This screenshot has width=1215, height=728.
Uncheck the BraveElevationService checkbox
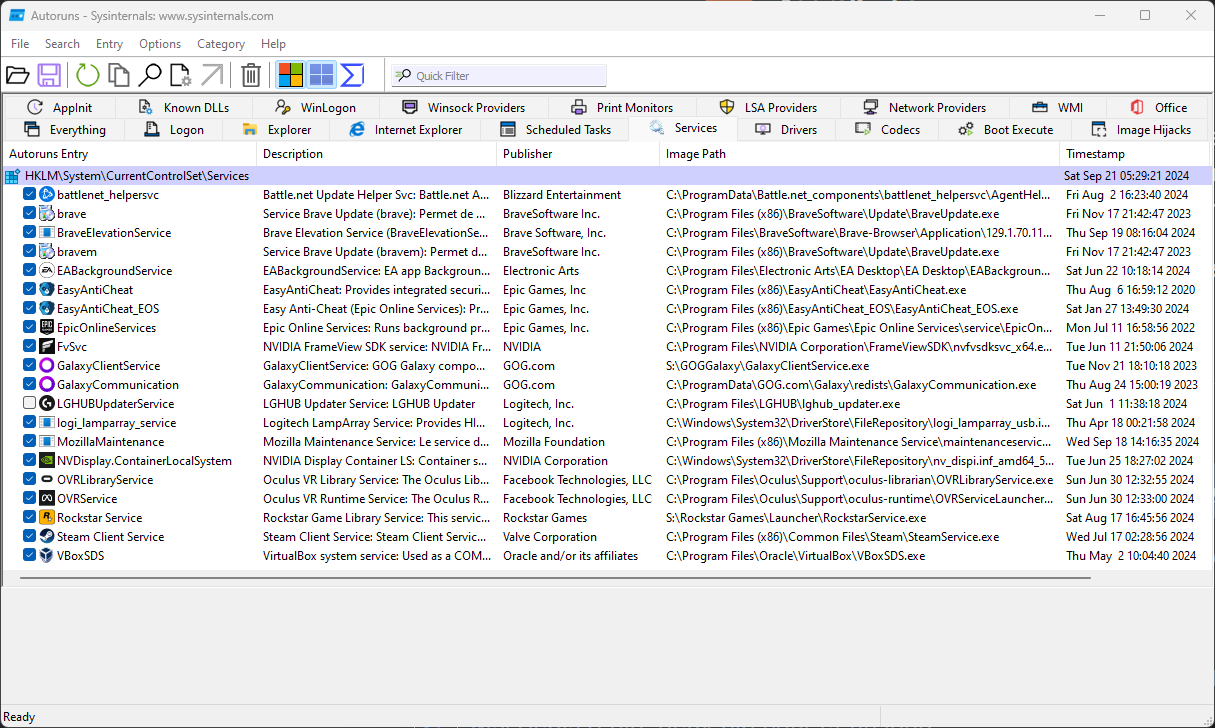pos(29,233)
